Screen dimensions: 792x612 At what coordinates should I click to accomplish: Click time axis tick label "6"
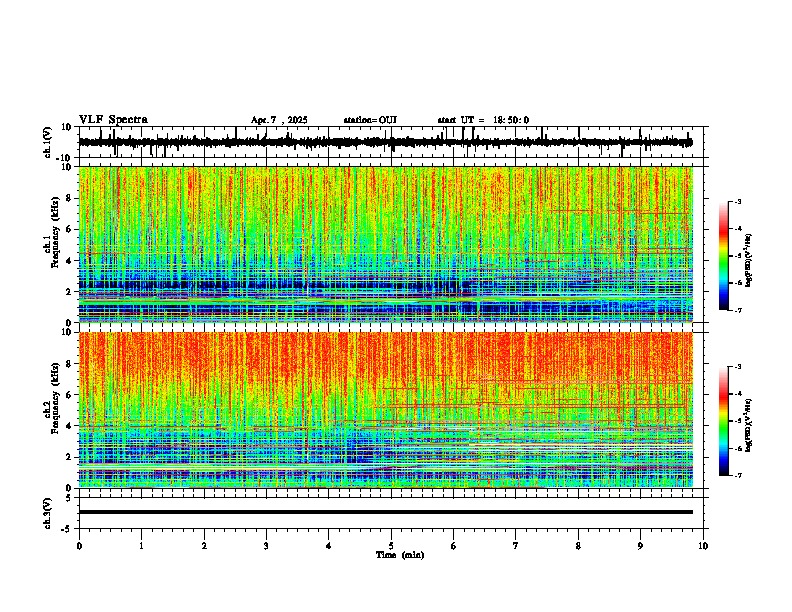pos(454,546)
